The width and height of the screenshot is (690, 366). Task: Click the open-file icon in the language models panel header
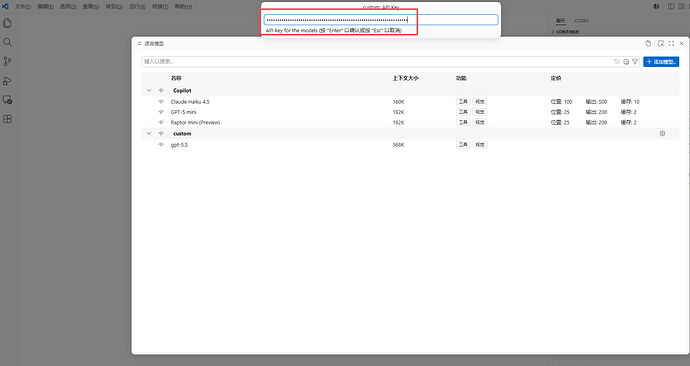tap(648, 44)
